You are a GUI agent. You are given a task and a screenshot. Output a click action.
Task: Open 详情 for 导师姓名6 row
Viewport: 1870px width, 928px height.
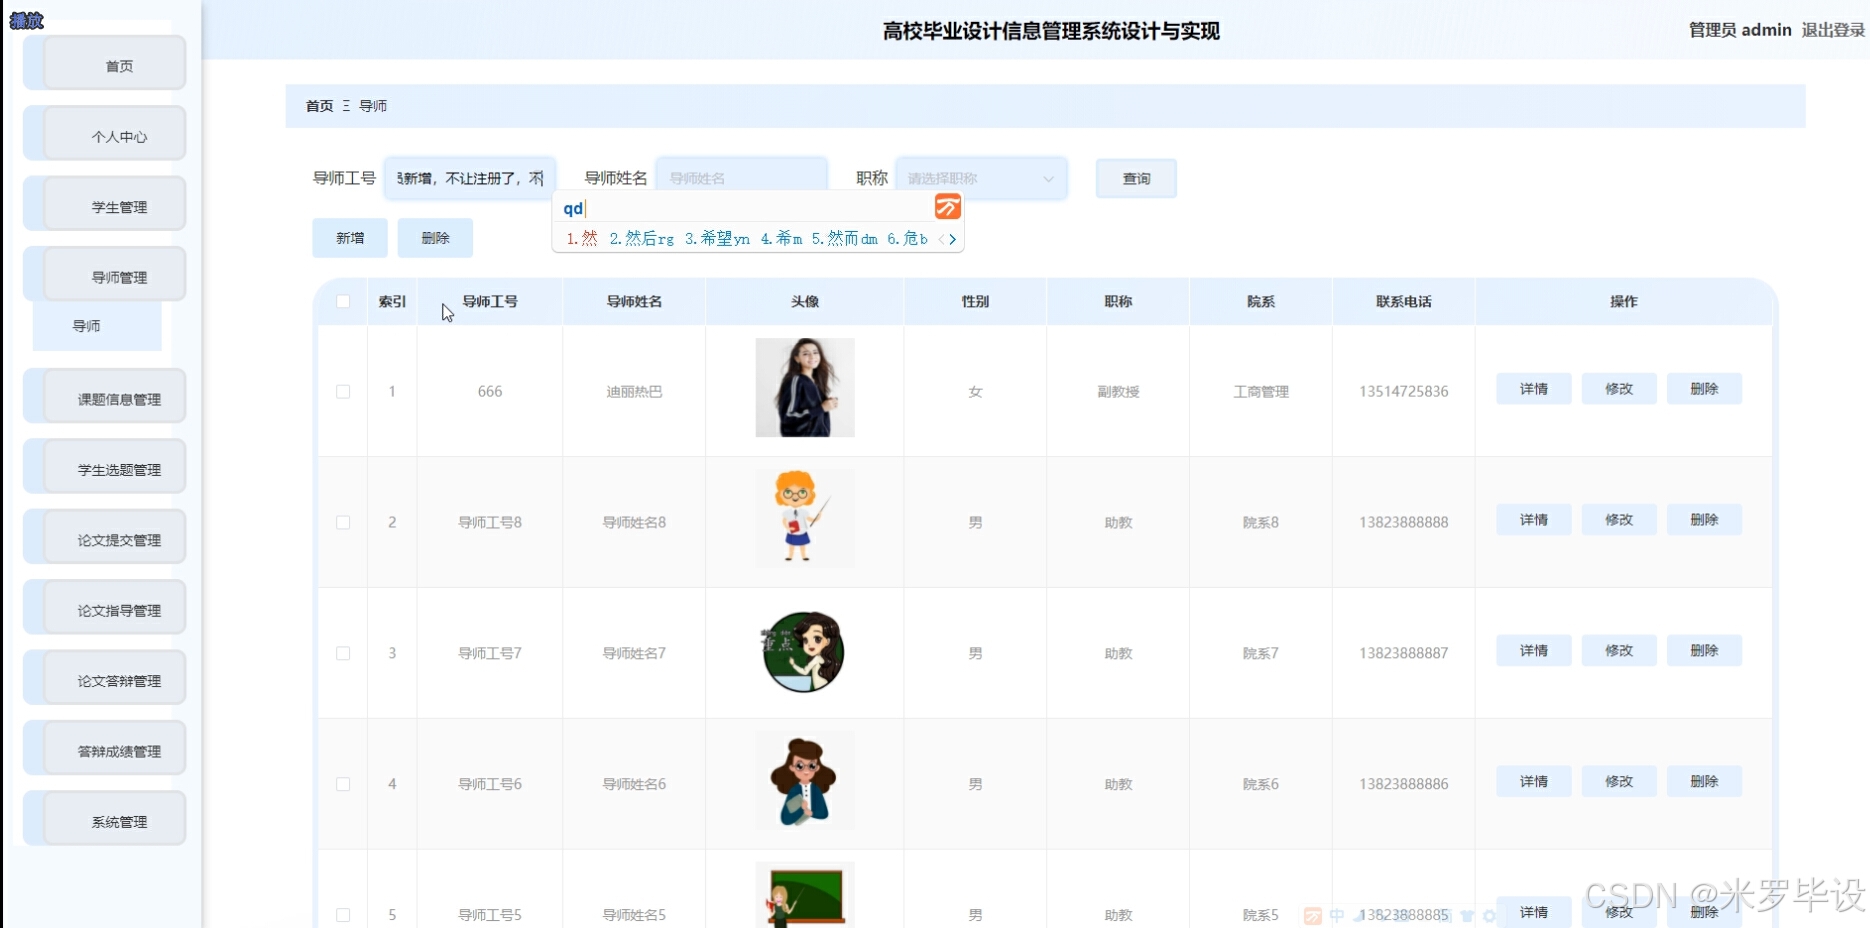pos(1533,782)
